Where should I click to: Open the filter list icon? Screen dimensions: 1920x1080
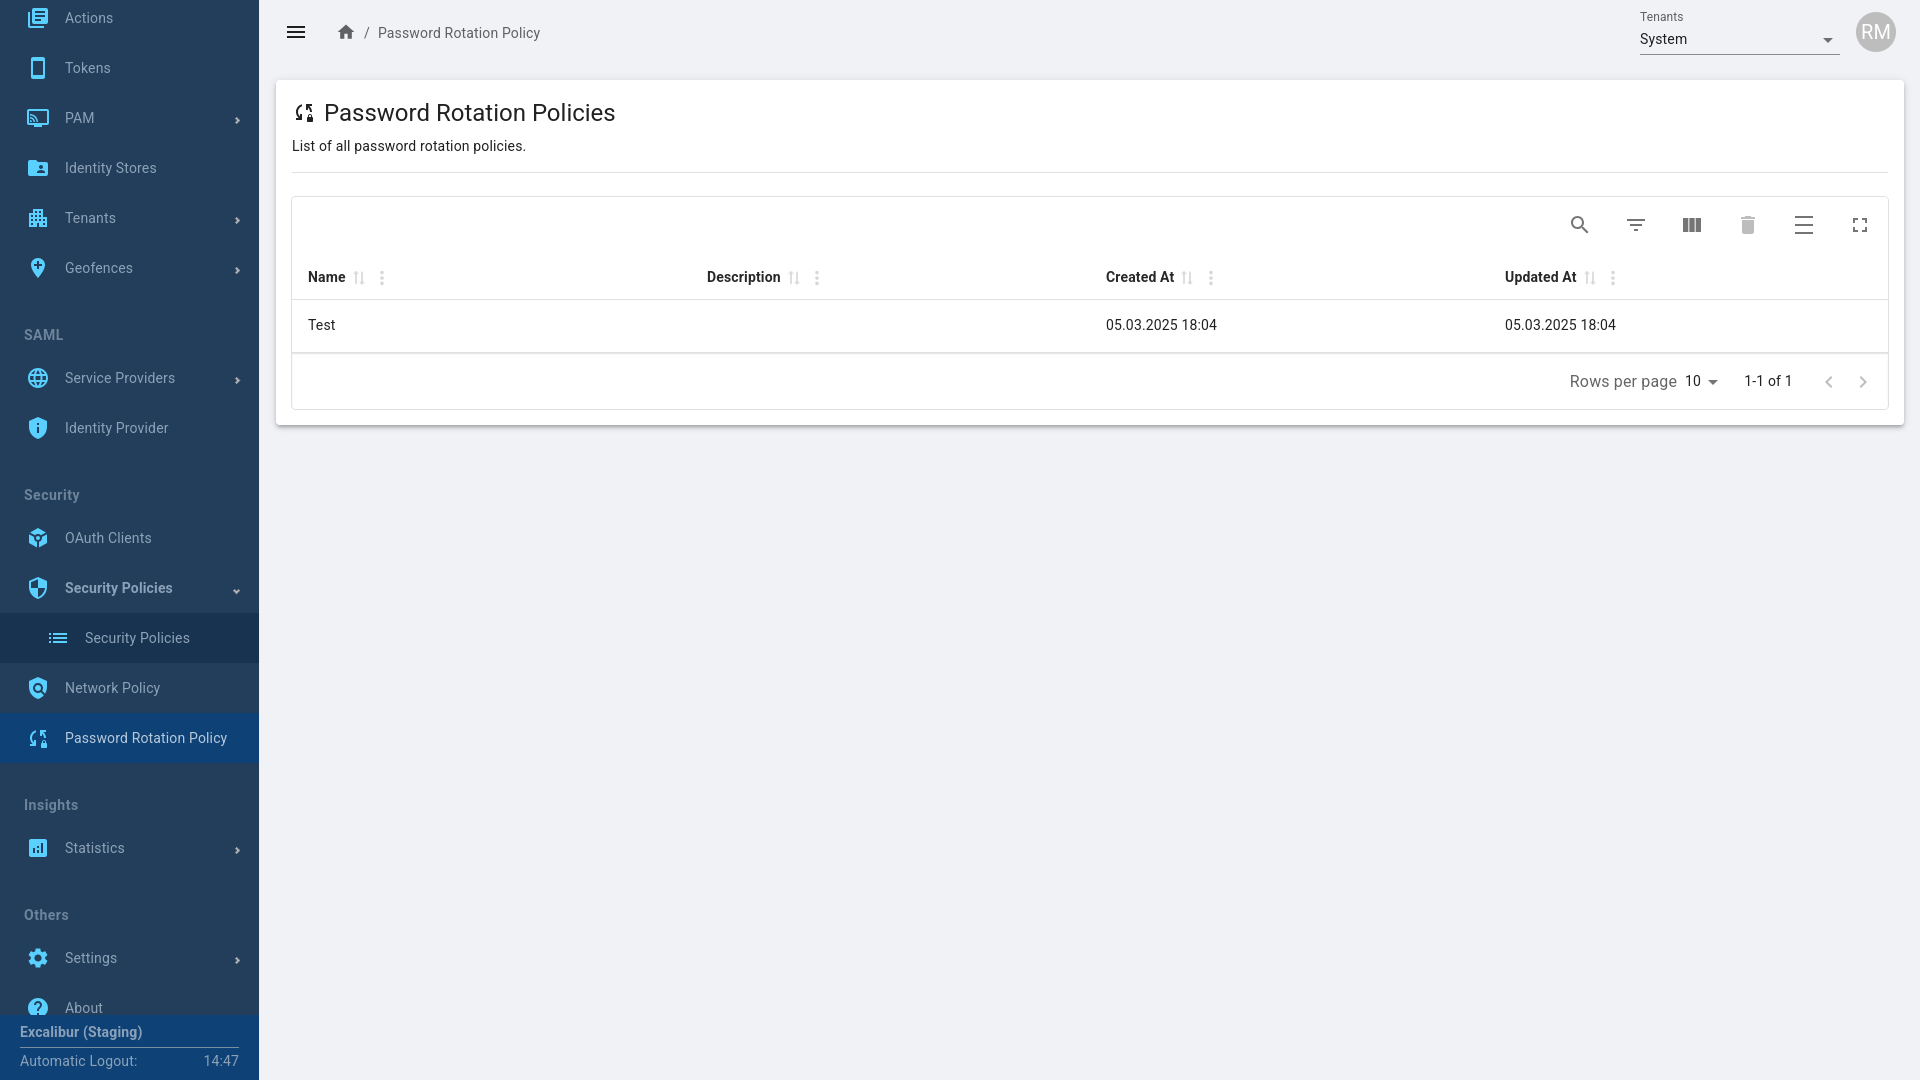point(1635,225)
